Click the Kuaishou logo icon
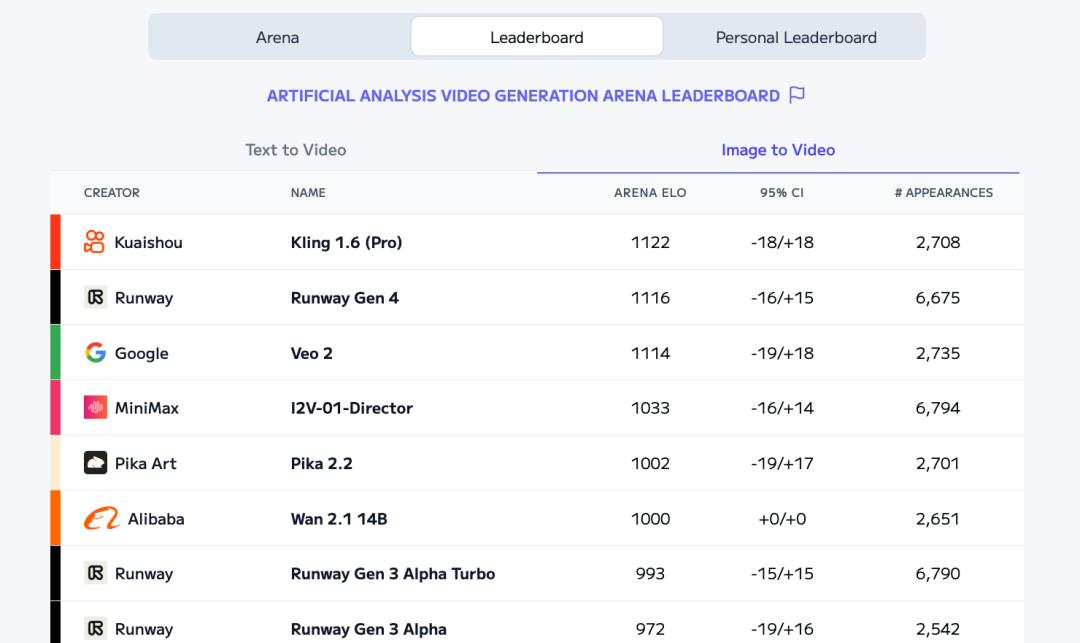1080x643 pixels. [x=94, y=242]
